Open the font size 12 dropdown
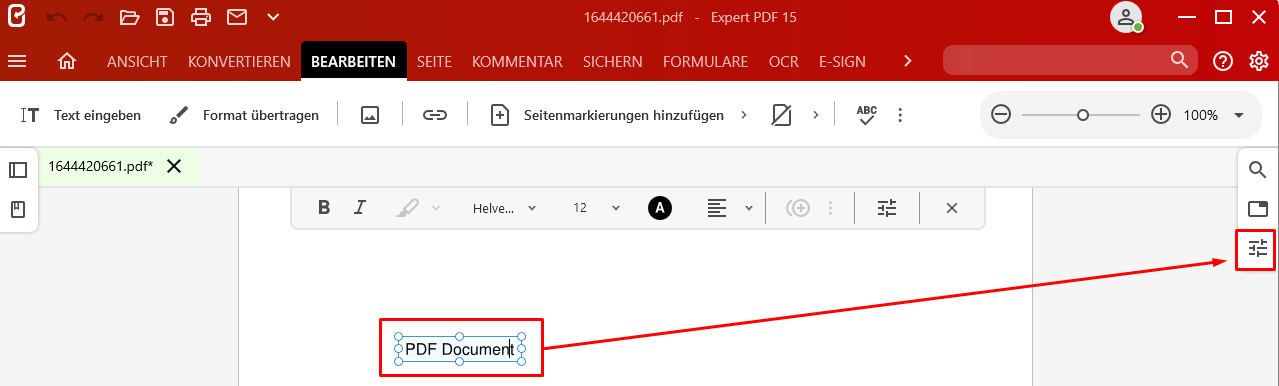1279x386 pixels. point(597,208)
